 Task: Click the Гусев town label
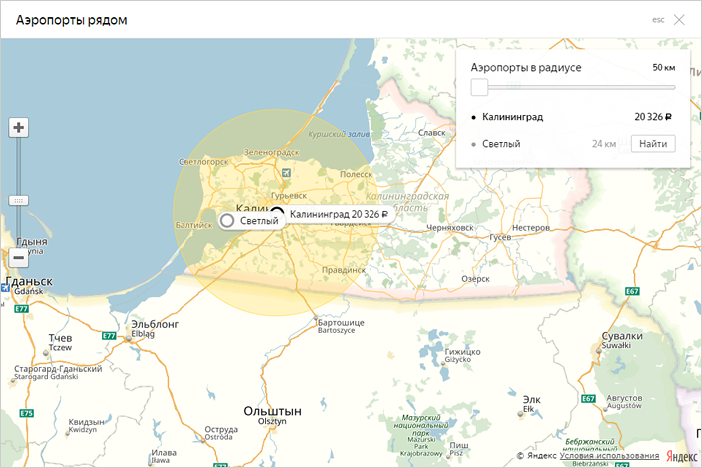tap(500, 237)
